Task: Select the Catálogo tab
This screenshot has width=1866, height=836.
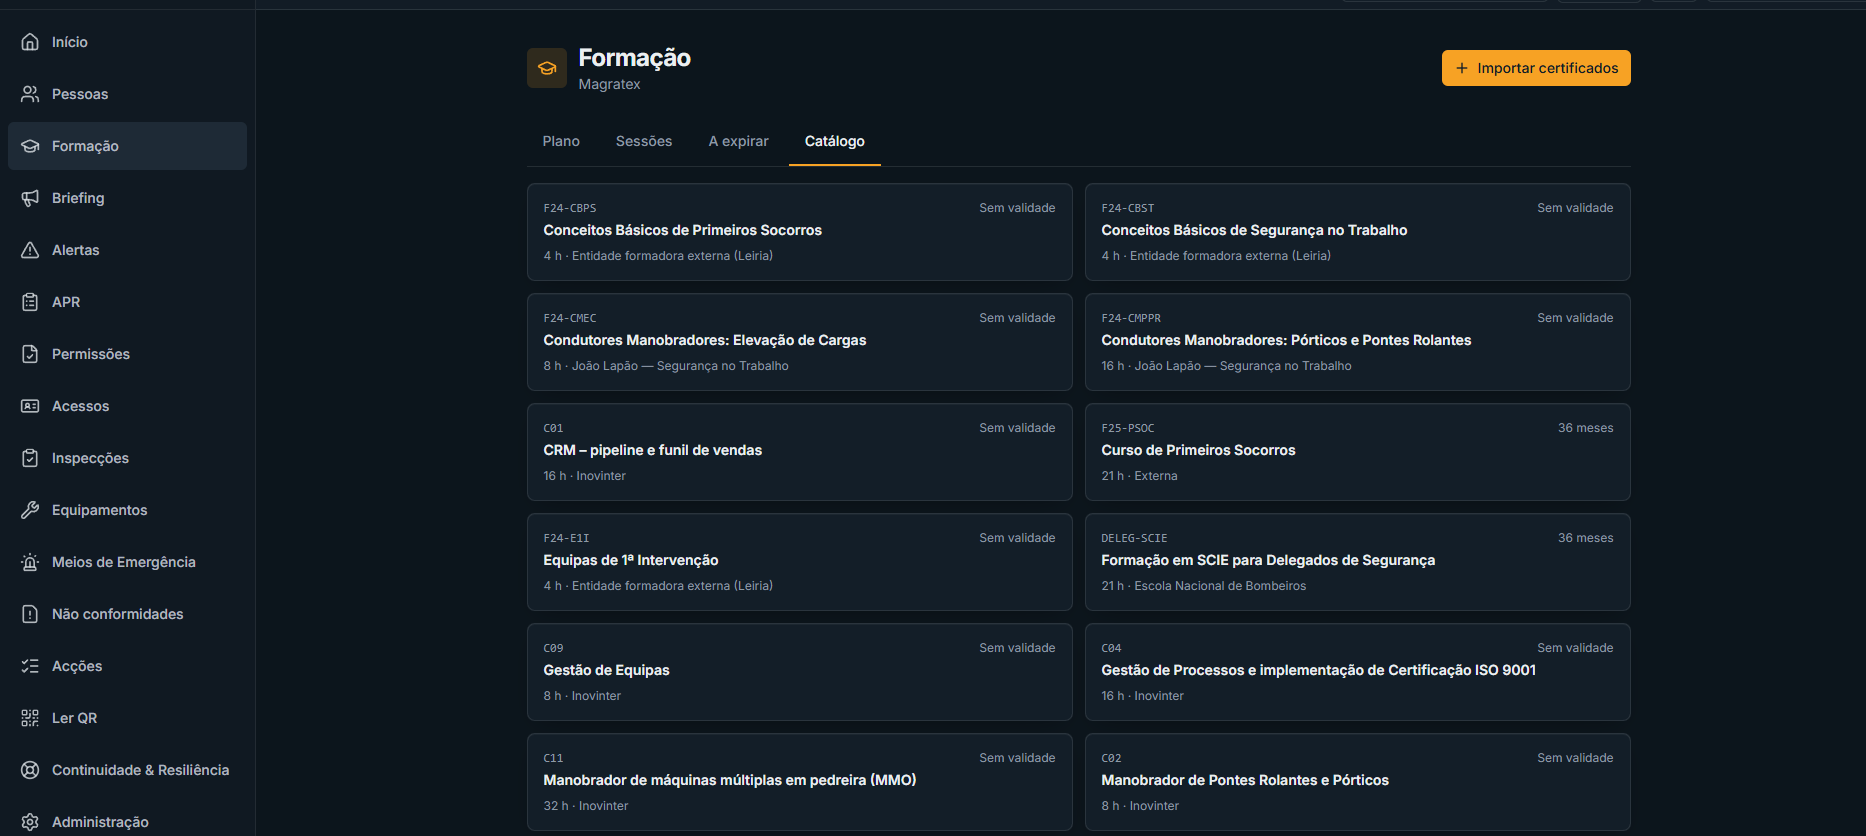Action: click(x=835, y=141)
